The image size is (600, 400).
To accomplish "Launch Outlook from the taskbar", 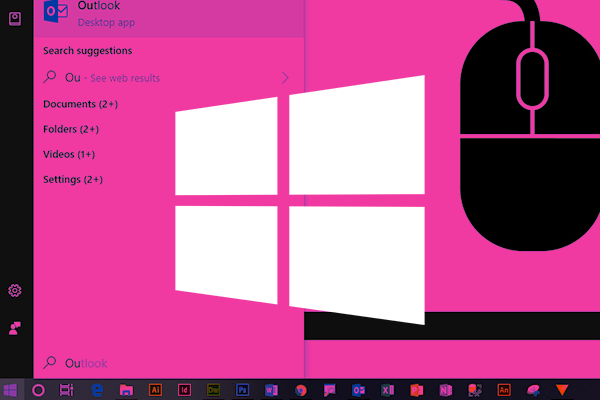I will pos(359,390).
